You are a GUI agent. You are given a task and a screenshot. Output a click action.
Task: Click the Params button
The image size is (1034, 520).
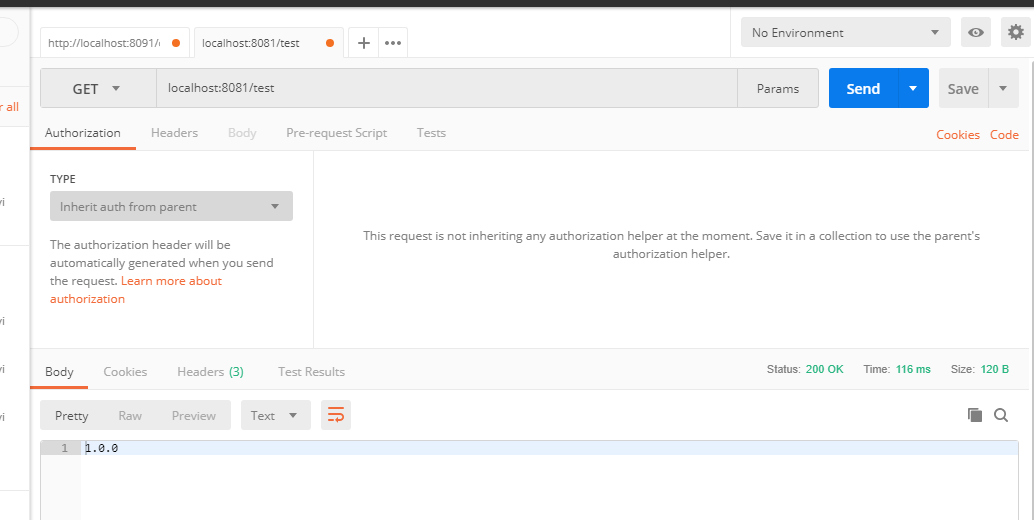(778, 88)
